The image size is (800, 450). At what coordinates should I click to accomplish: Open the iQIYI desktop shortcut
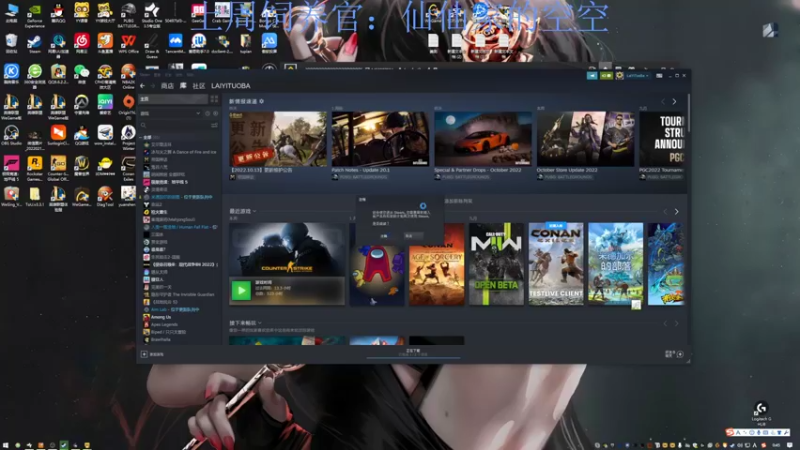[105, 105]
